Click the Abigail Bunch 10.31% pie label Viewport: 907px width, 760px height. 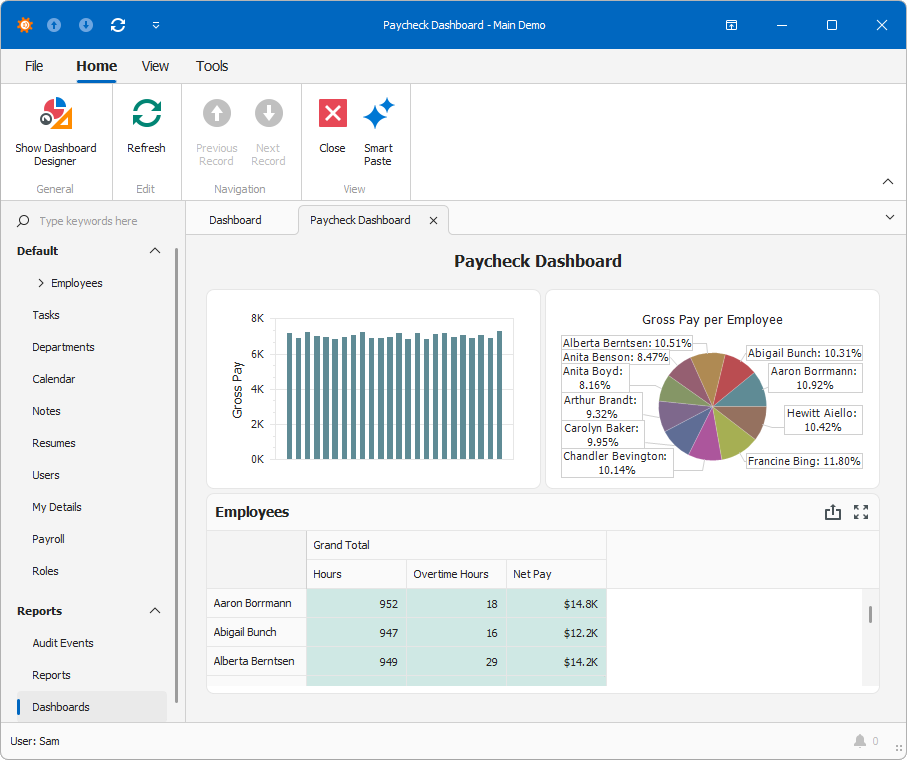pyautogui.click(x=804, y=353)
